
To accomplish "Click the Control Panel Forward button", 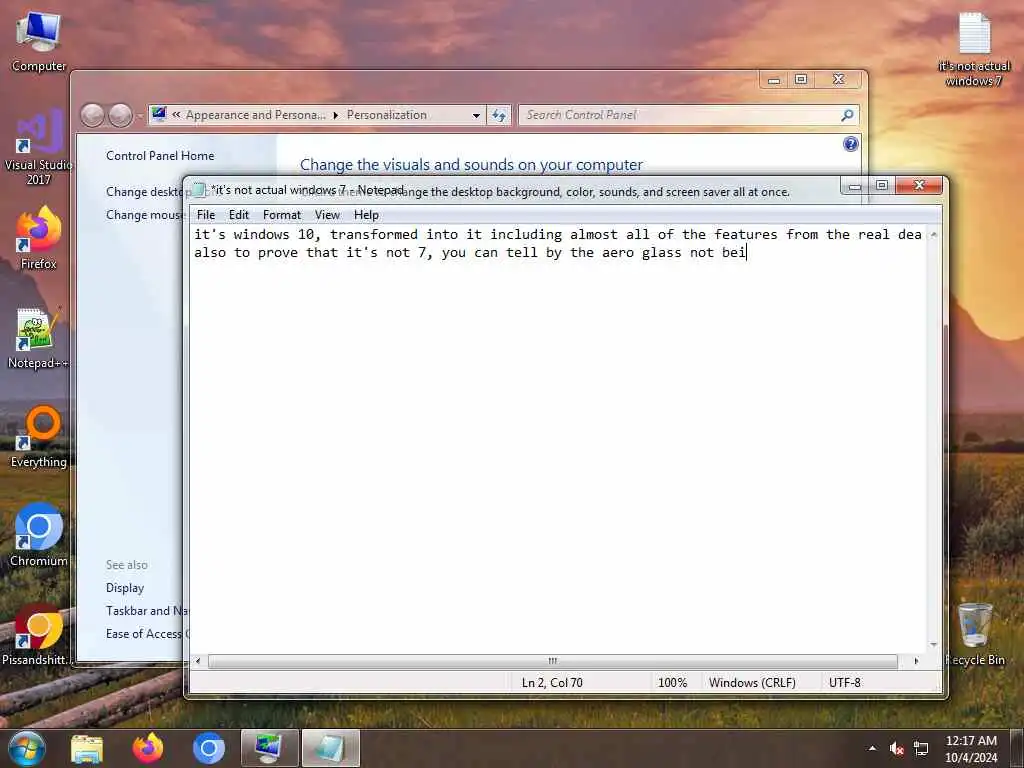I will (120, 116).
